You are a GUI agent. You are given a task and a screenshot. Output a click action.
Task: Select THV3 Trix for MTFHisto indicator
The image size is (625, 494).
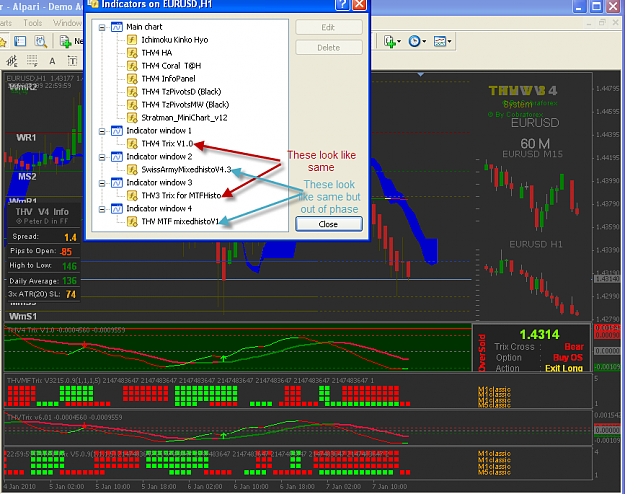click(x=181, y=195)
